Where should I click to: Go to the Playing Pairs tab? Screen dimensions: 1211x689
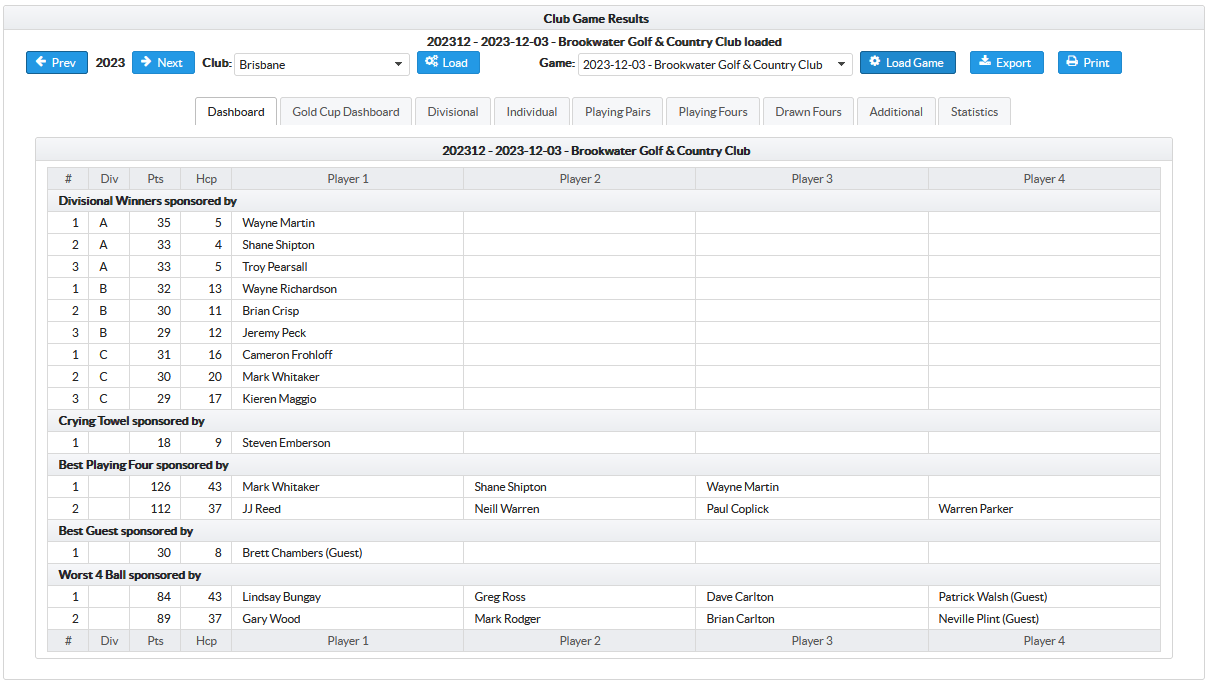coord(617,112)
